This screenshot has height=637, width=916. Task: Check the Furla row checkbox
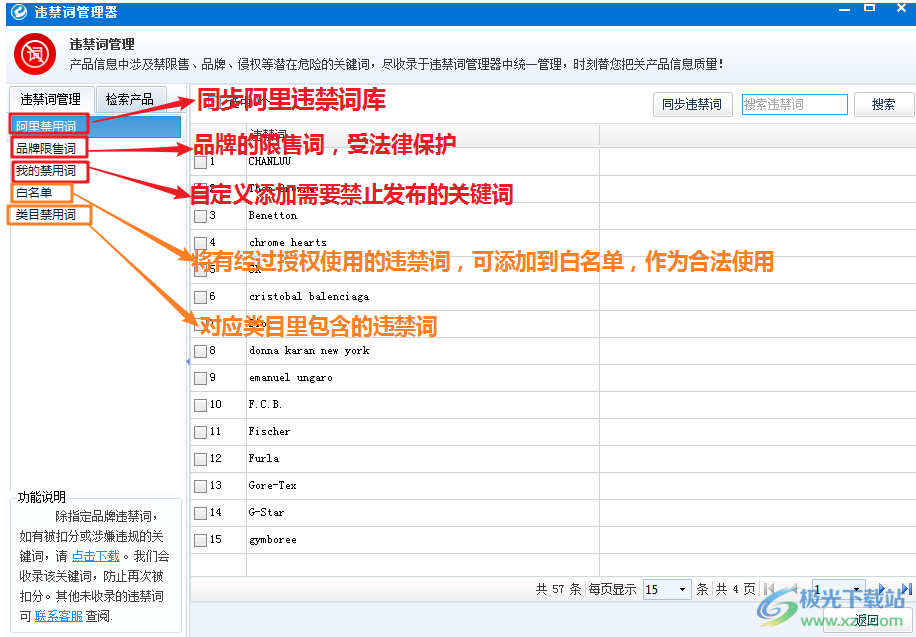(200, 459)
